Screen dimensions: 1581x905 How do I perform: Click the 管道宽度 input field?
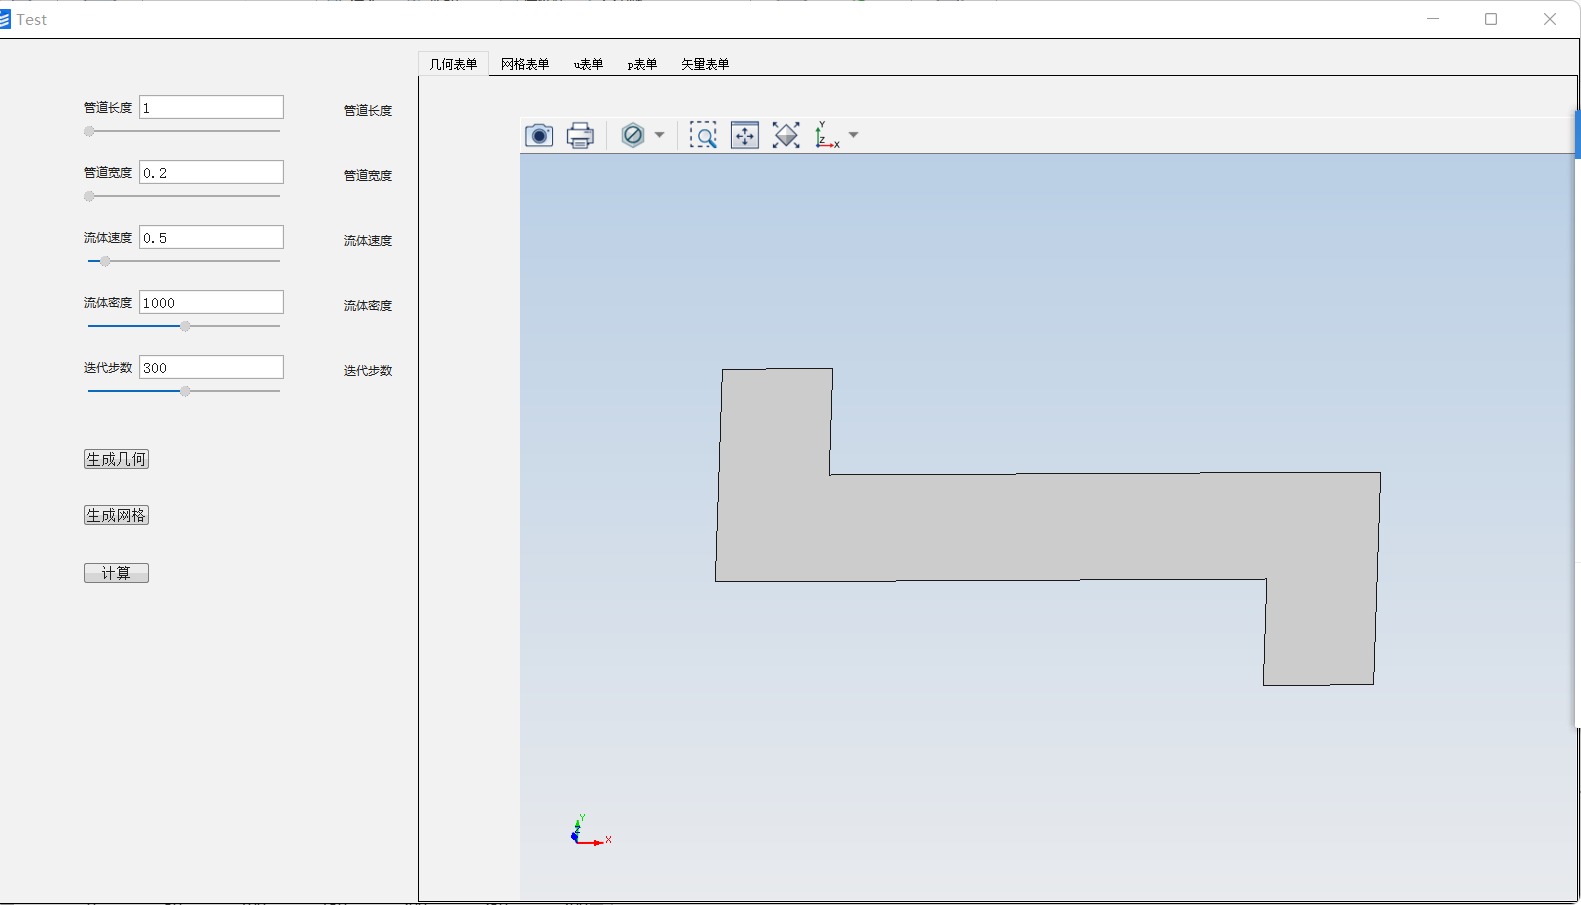click(211, 172)
